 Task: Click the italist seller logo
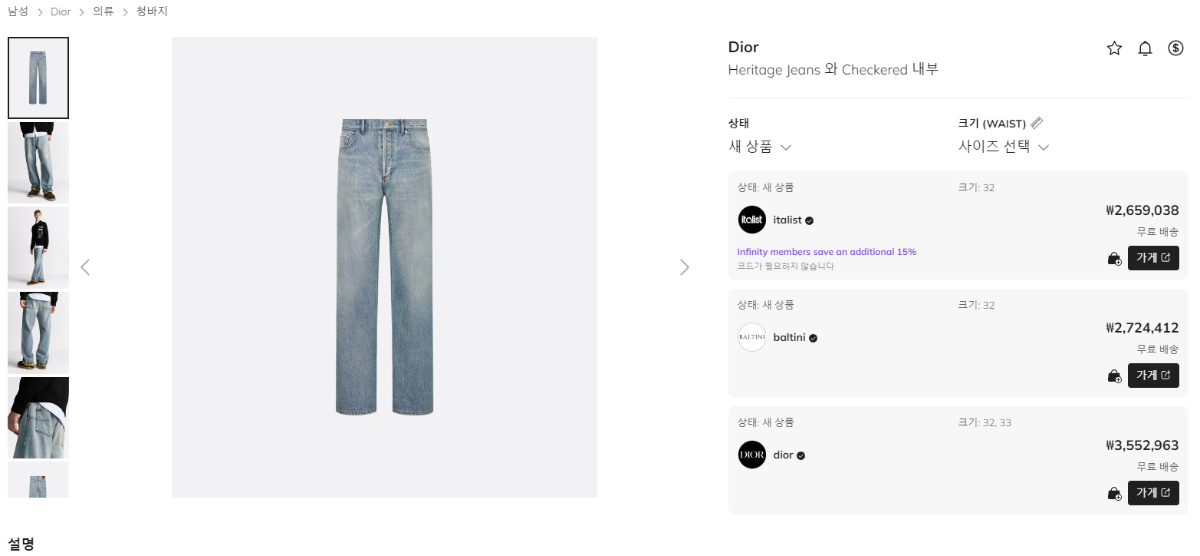click(752, 220)
